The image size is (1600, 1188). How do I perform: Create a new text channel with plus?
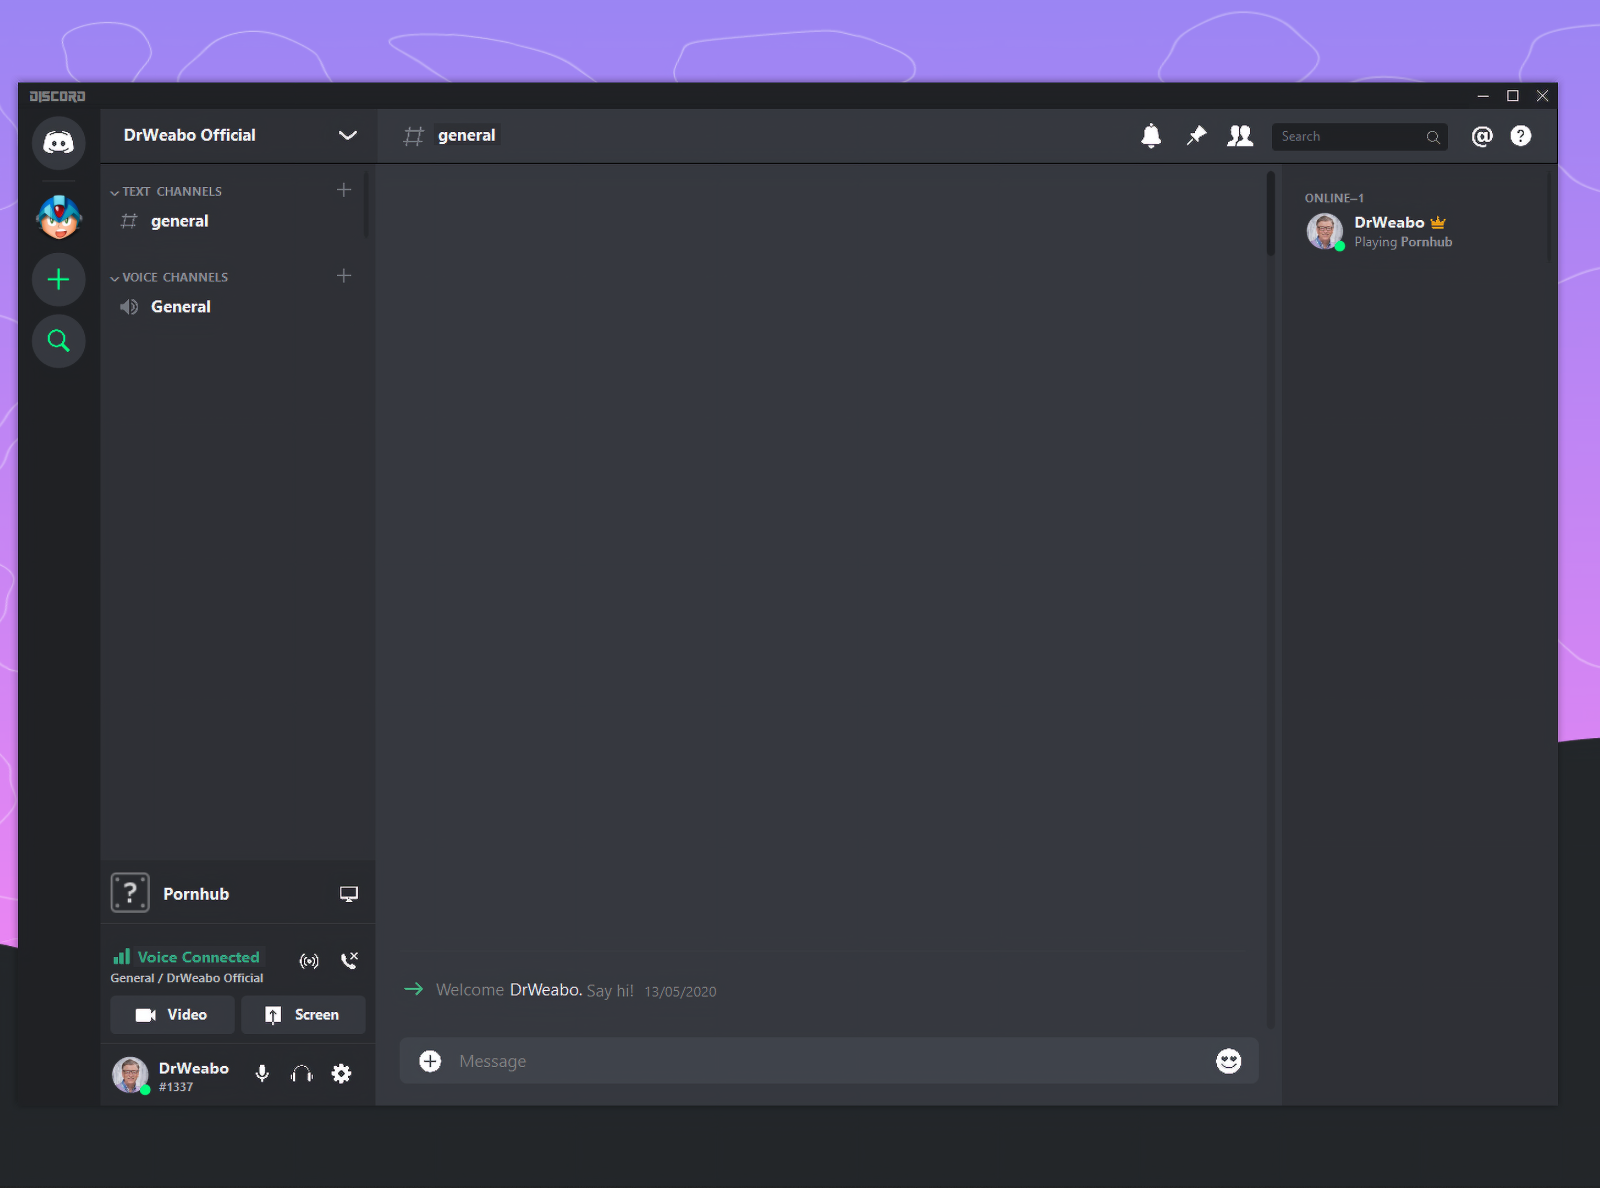tap(344, 190)
